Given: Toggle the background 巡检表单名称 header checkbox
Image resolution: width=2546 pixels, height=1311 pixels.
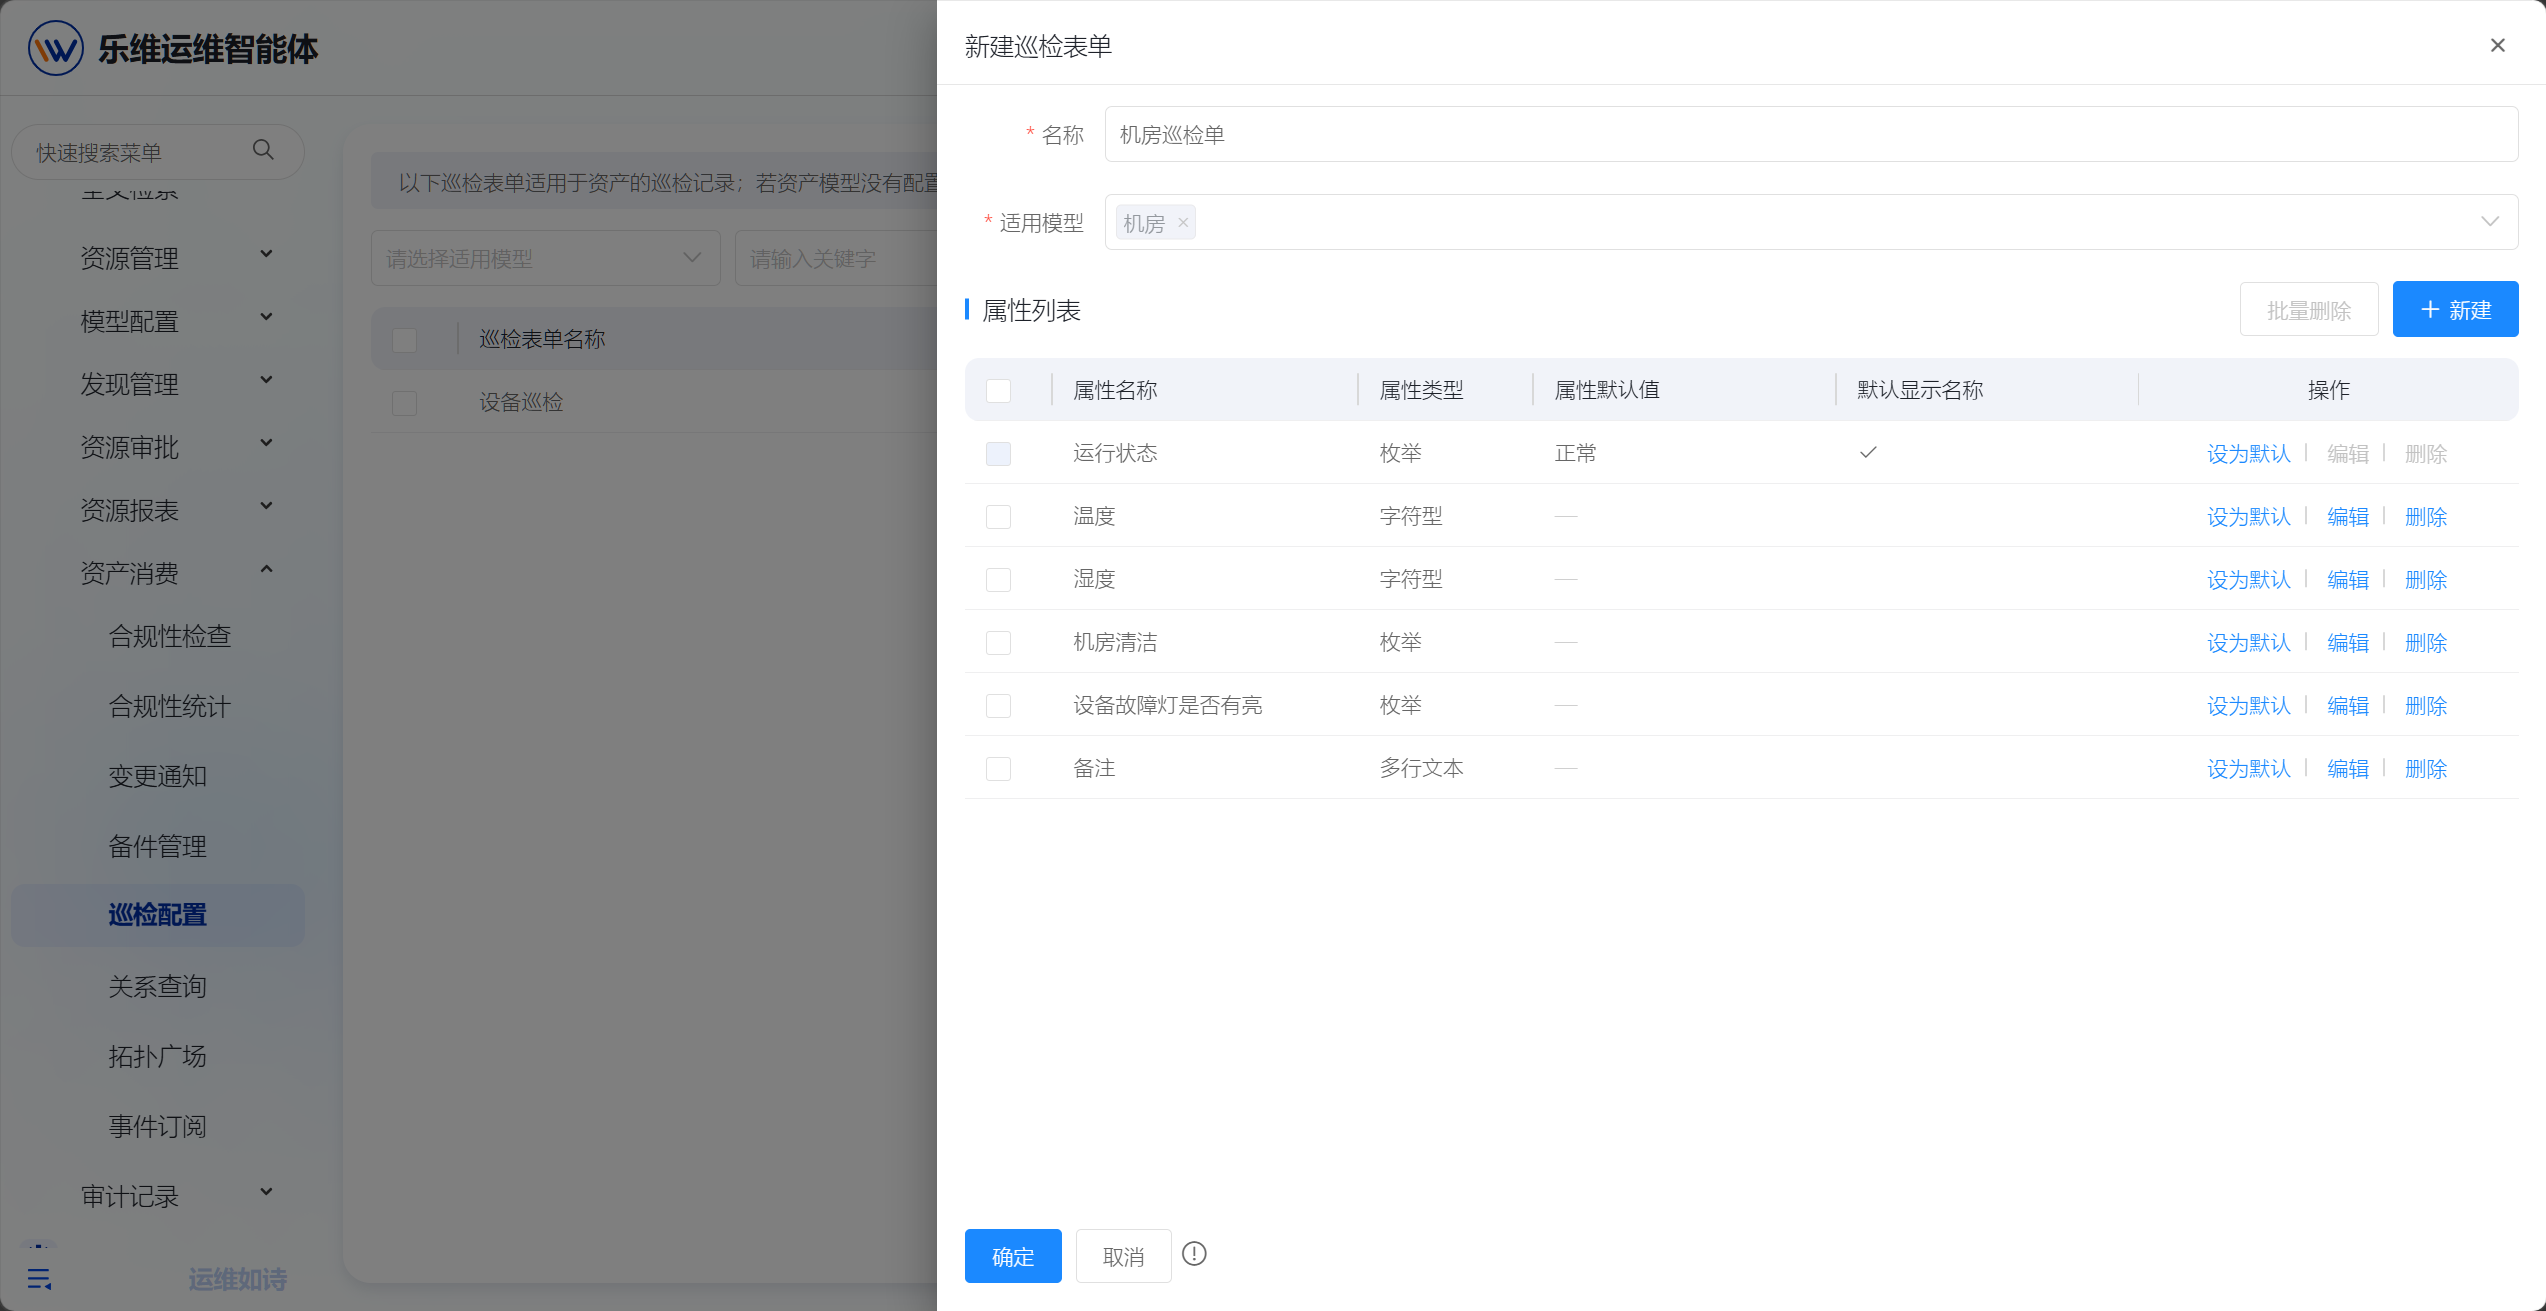Looking at the screenshot, I should pos(405,339).
